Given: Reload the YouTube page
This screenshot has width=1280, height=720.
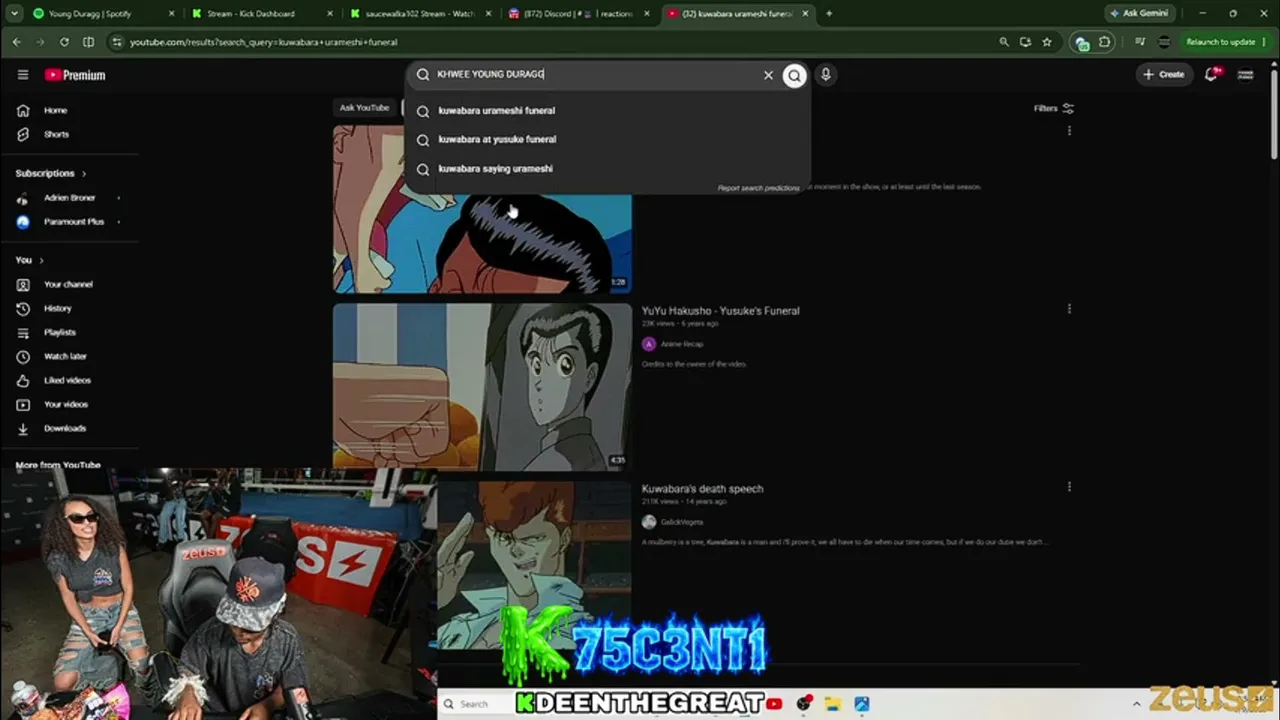Looking at the screenshot, I should (64, 42).
